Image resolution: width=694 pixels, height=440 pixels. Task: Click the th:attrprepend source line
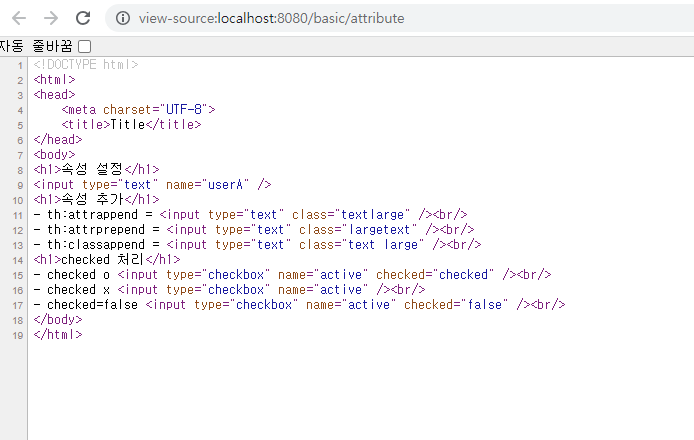click(254, 230)
